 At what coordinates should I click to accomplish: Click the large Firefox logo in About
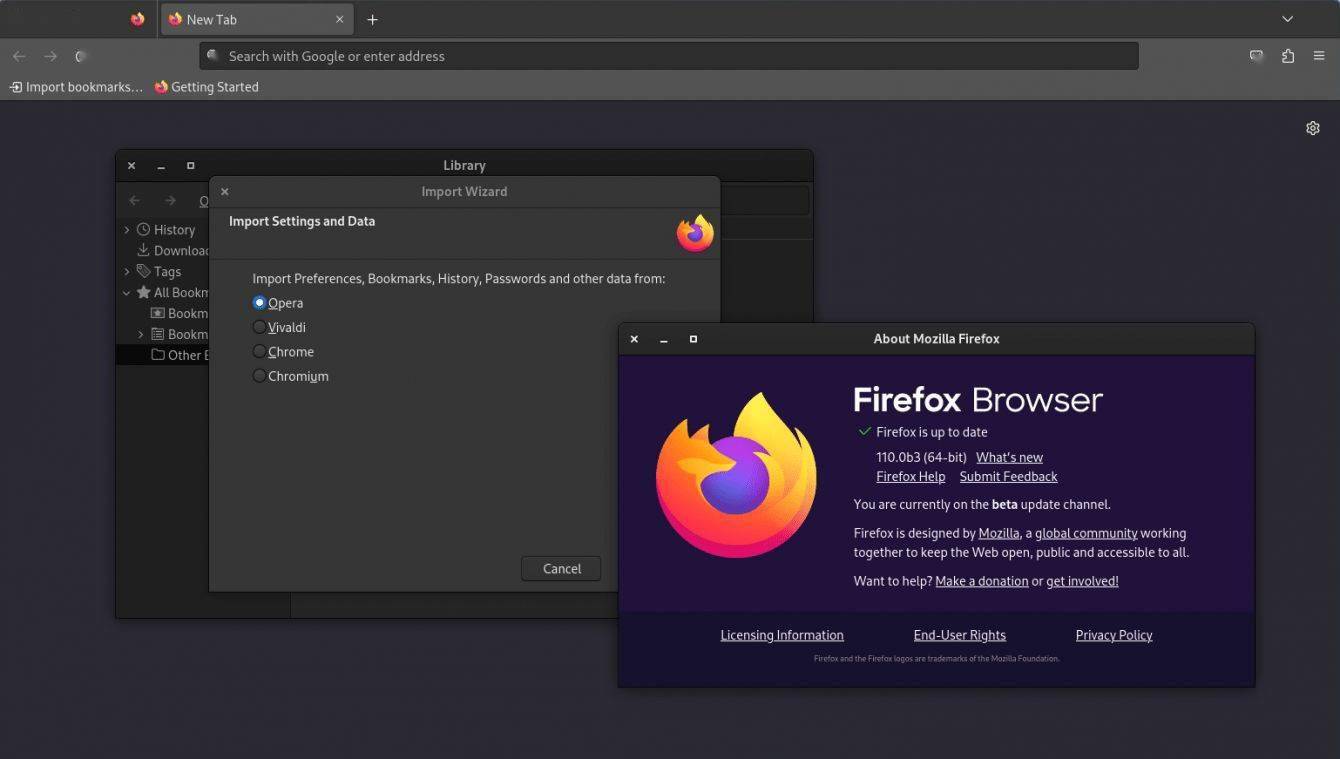point(736,474)
